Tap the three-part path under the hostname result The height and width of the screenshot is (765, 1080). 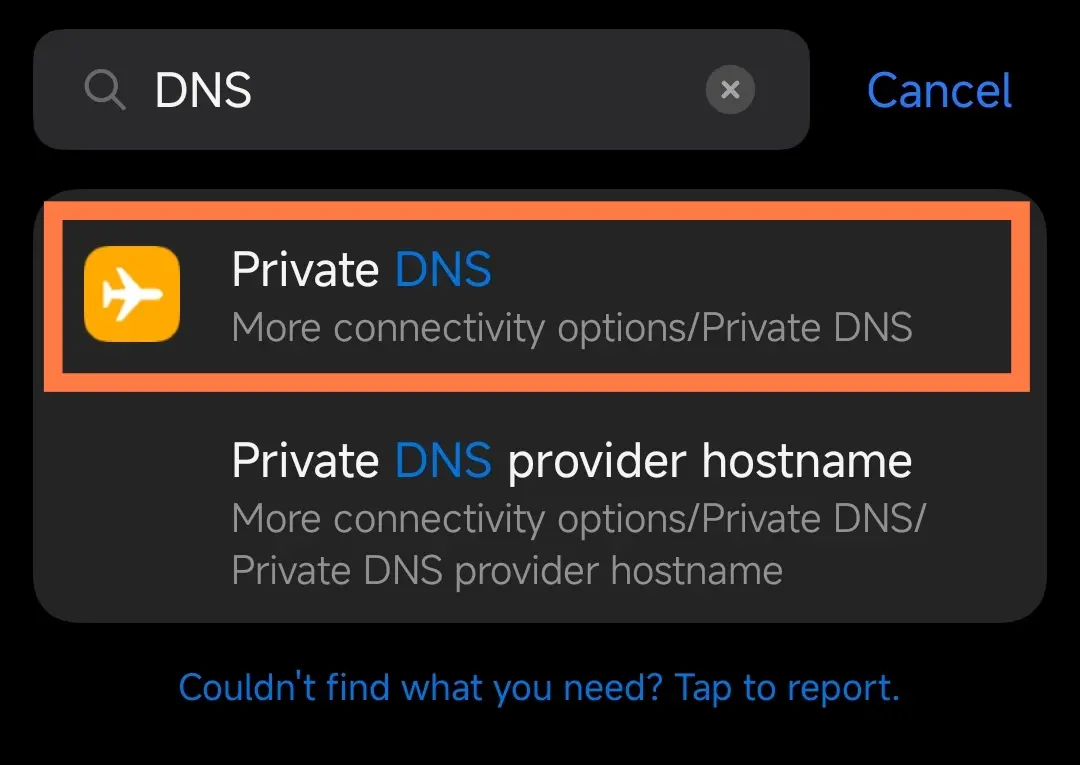pyautogui.click(x=579, y=545)
